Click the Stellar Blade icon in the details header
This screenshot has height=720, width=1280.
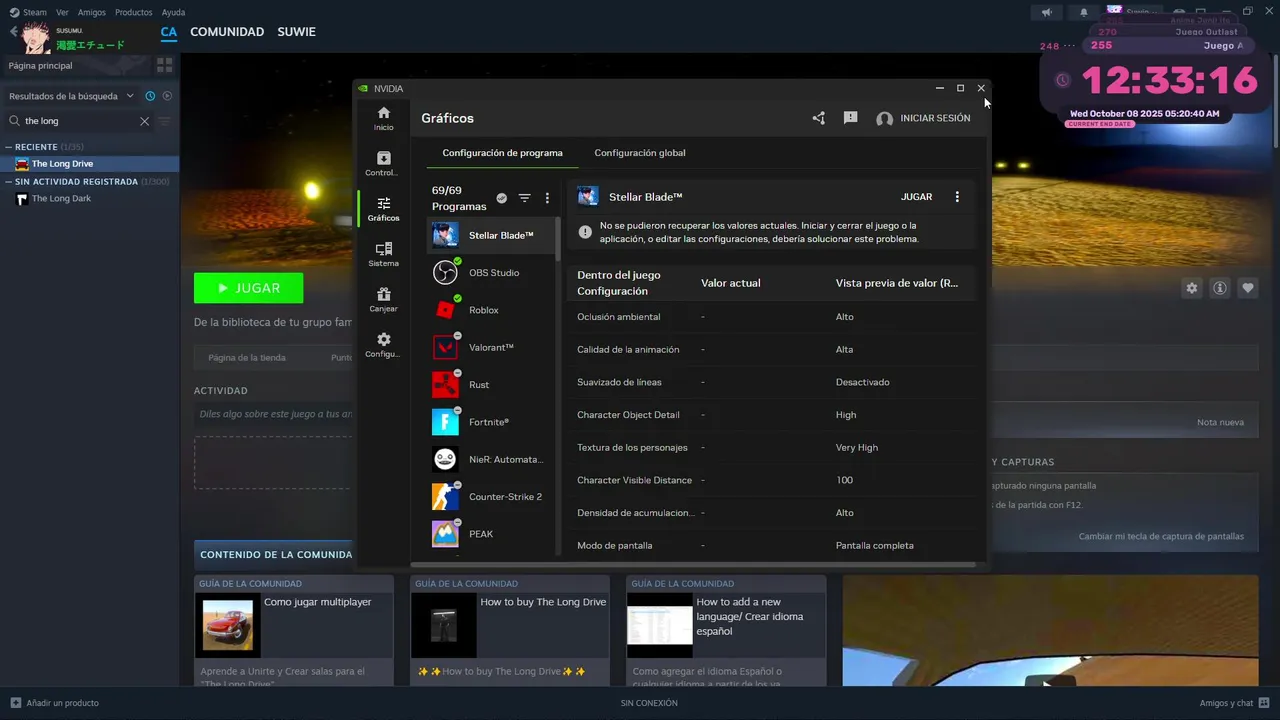588,196
